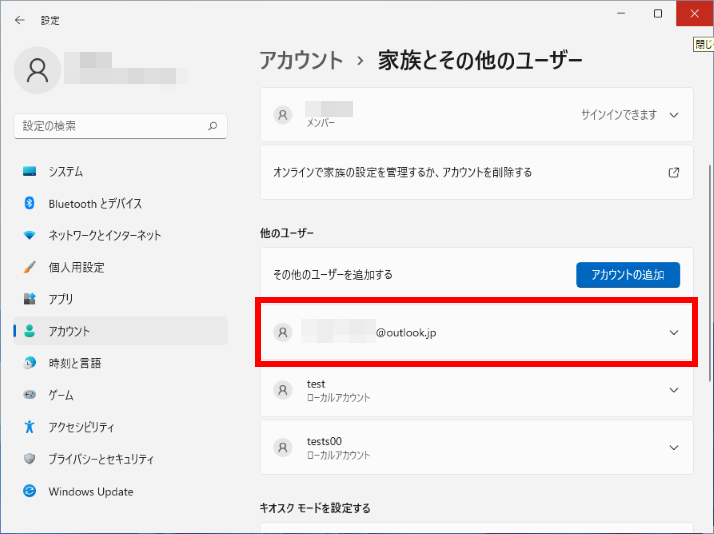
Task: Click the @outlook.jp account text
Action: (x=406, y=333)
